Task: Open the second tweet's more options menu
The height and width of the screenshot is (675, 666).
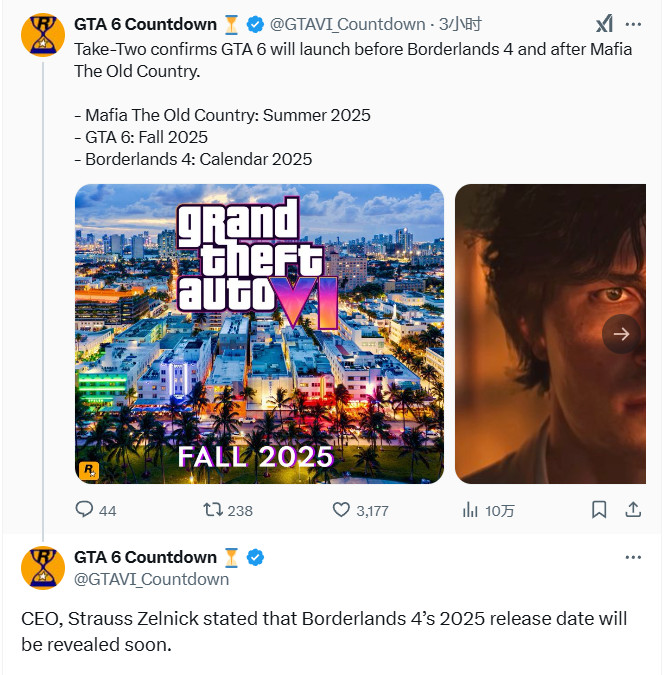Action: [x=633, y=557]
